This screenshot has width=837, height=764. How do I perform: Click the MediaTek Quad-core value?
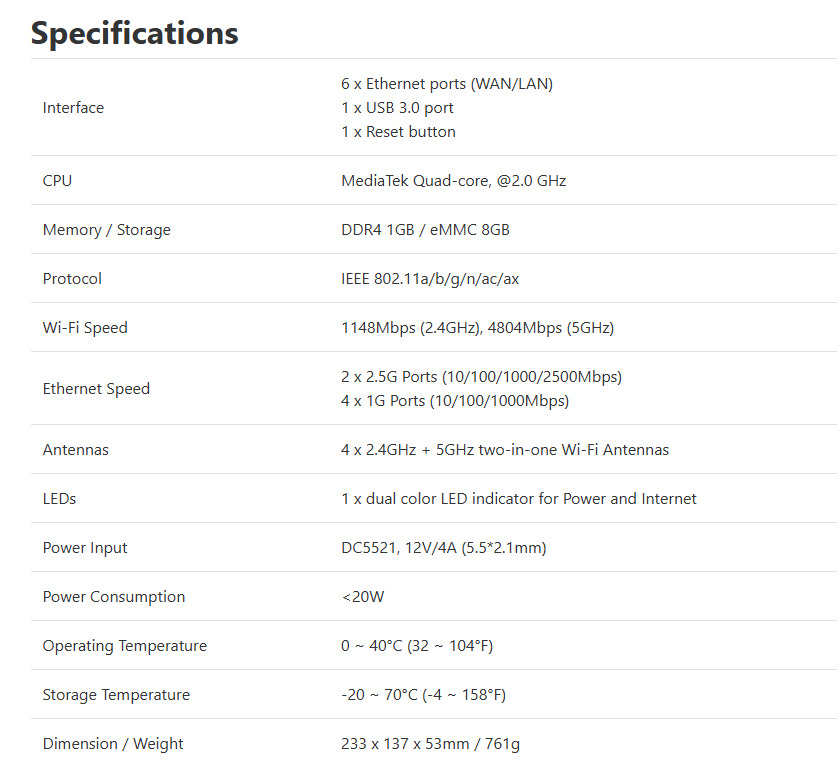[x=453, y=181]
